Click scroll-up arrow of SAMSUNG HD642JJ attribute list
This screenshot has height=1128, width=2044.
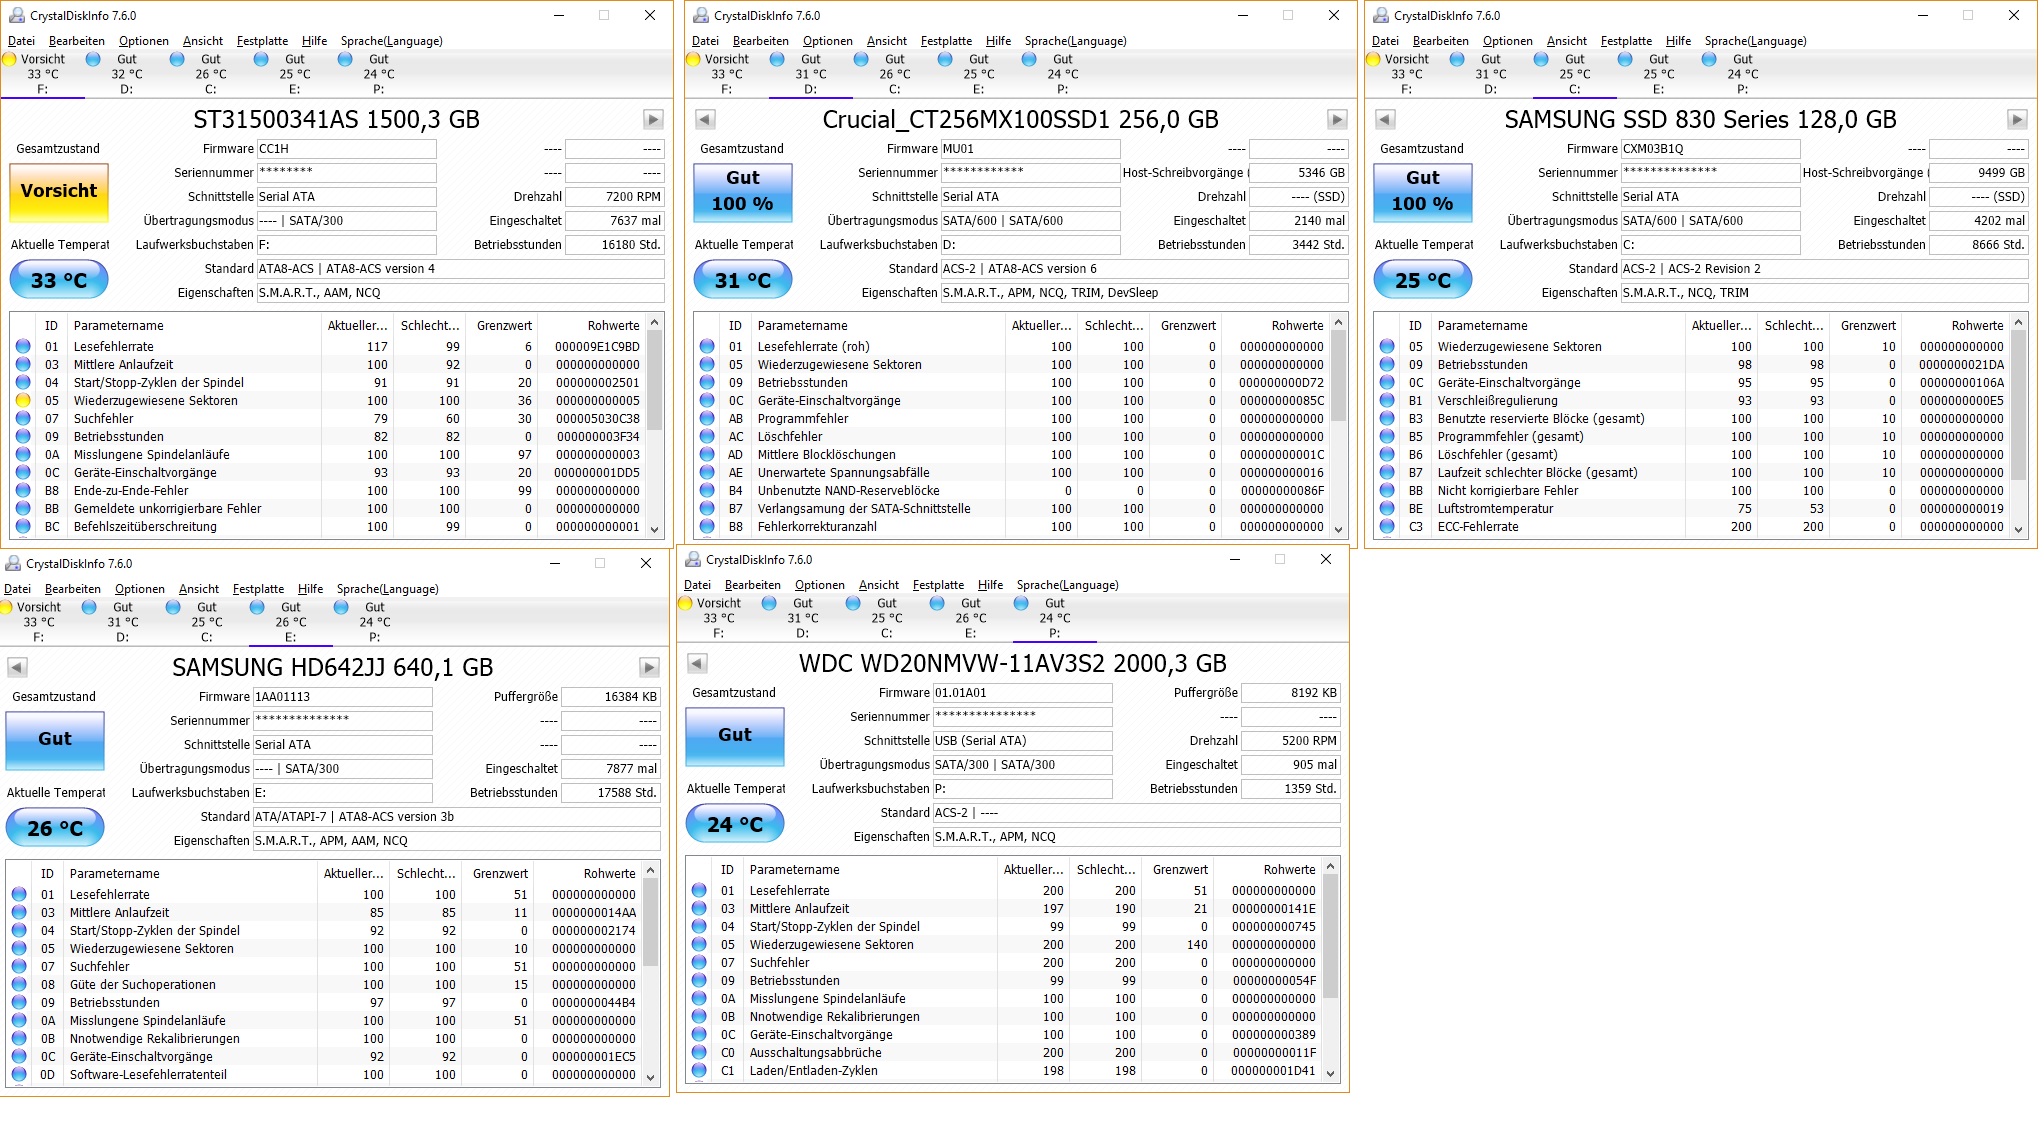[x=651, y=871]
